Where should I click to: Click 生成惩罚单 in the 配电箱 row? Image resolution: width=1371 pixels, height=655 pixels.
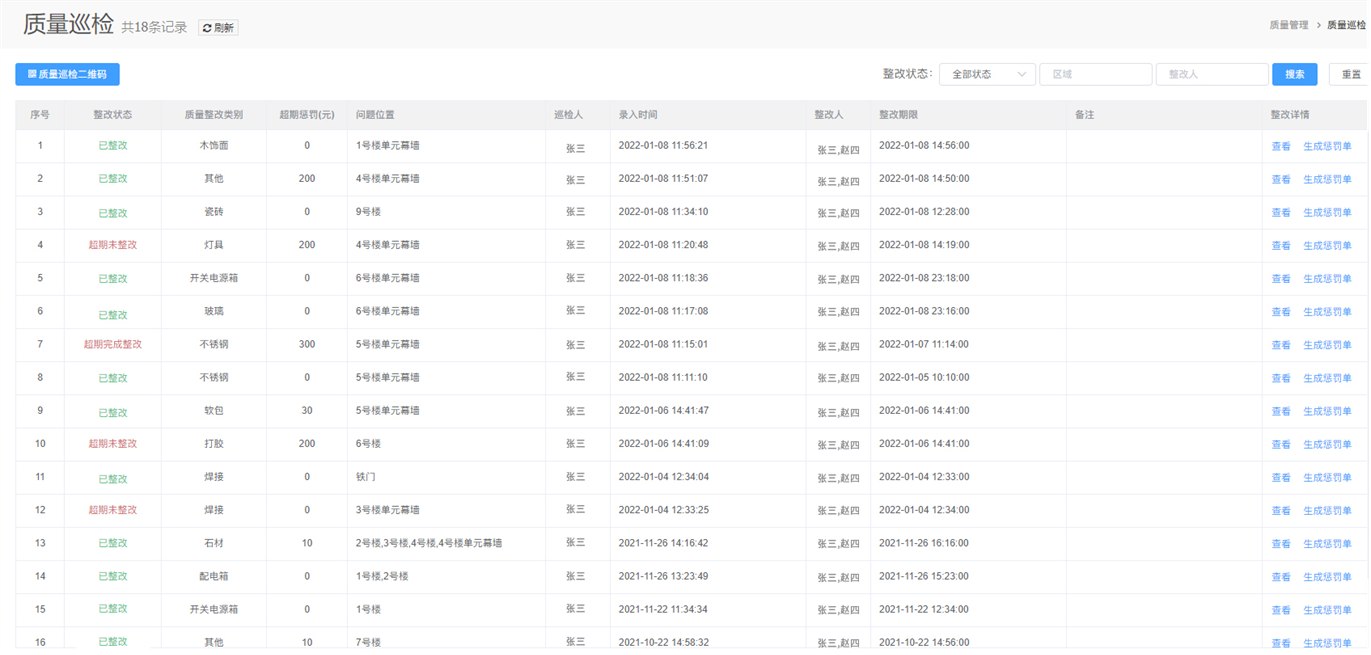pos(1327,577)
